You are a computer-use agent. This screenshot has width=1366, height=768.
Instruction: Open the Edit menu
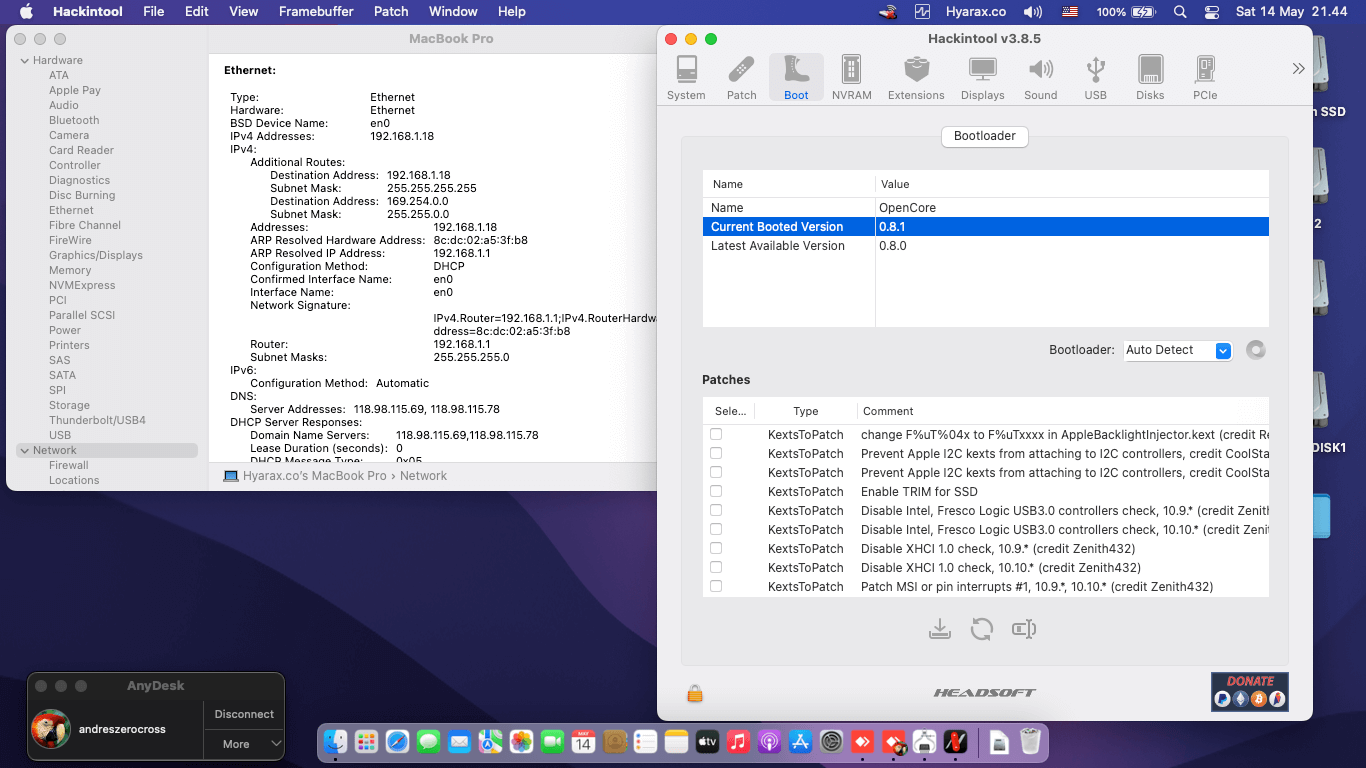(197, 12)
